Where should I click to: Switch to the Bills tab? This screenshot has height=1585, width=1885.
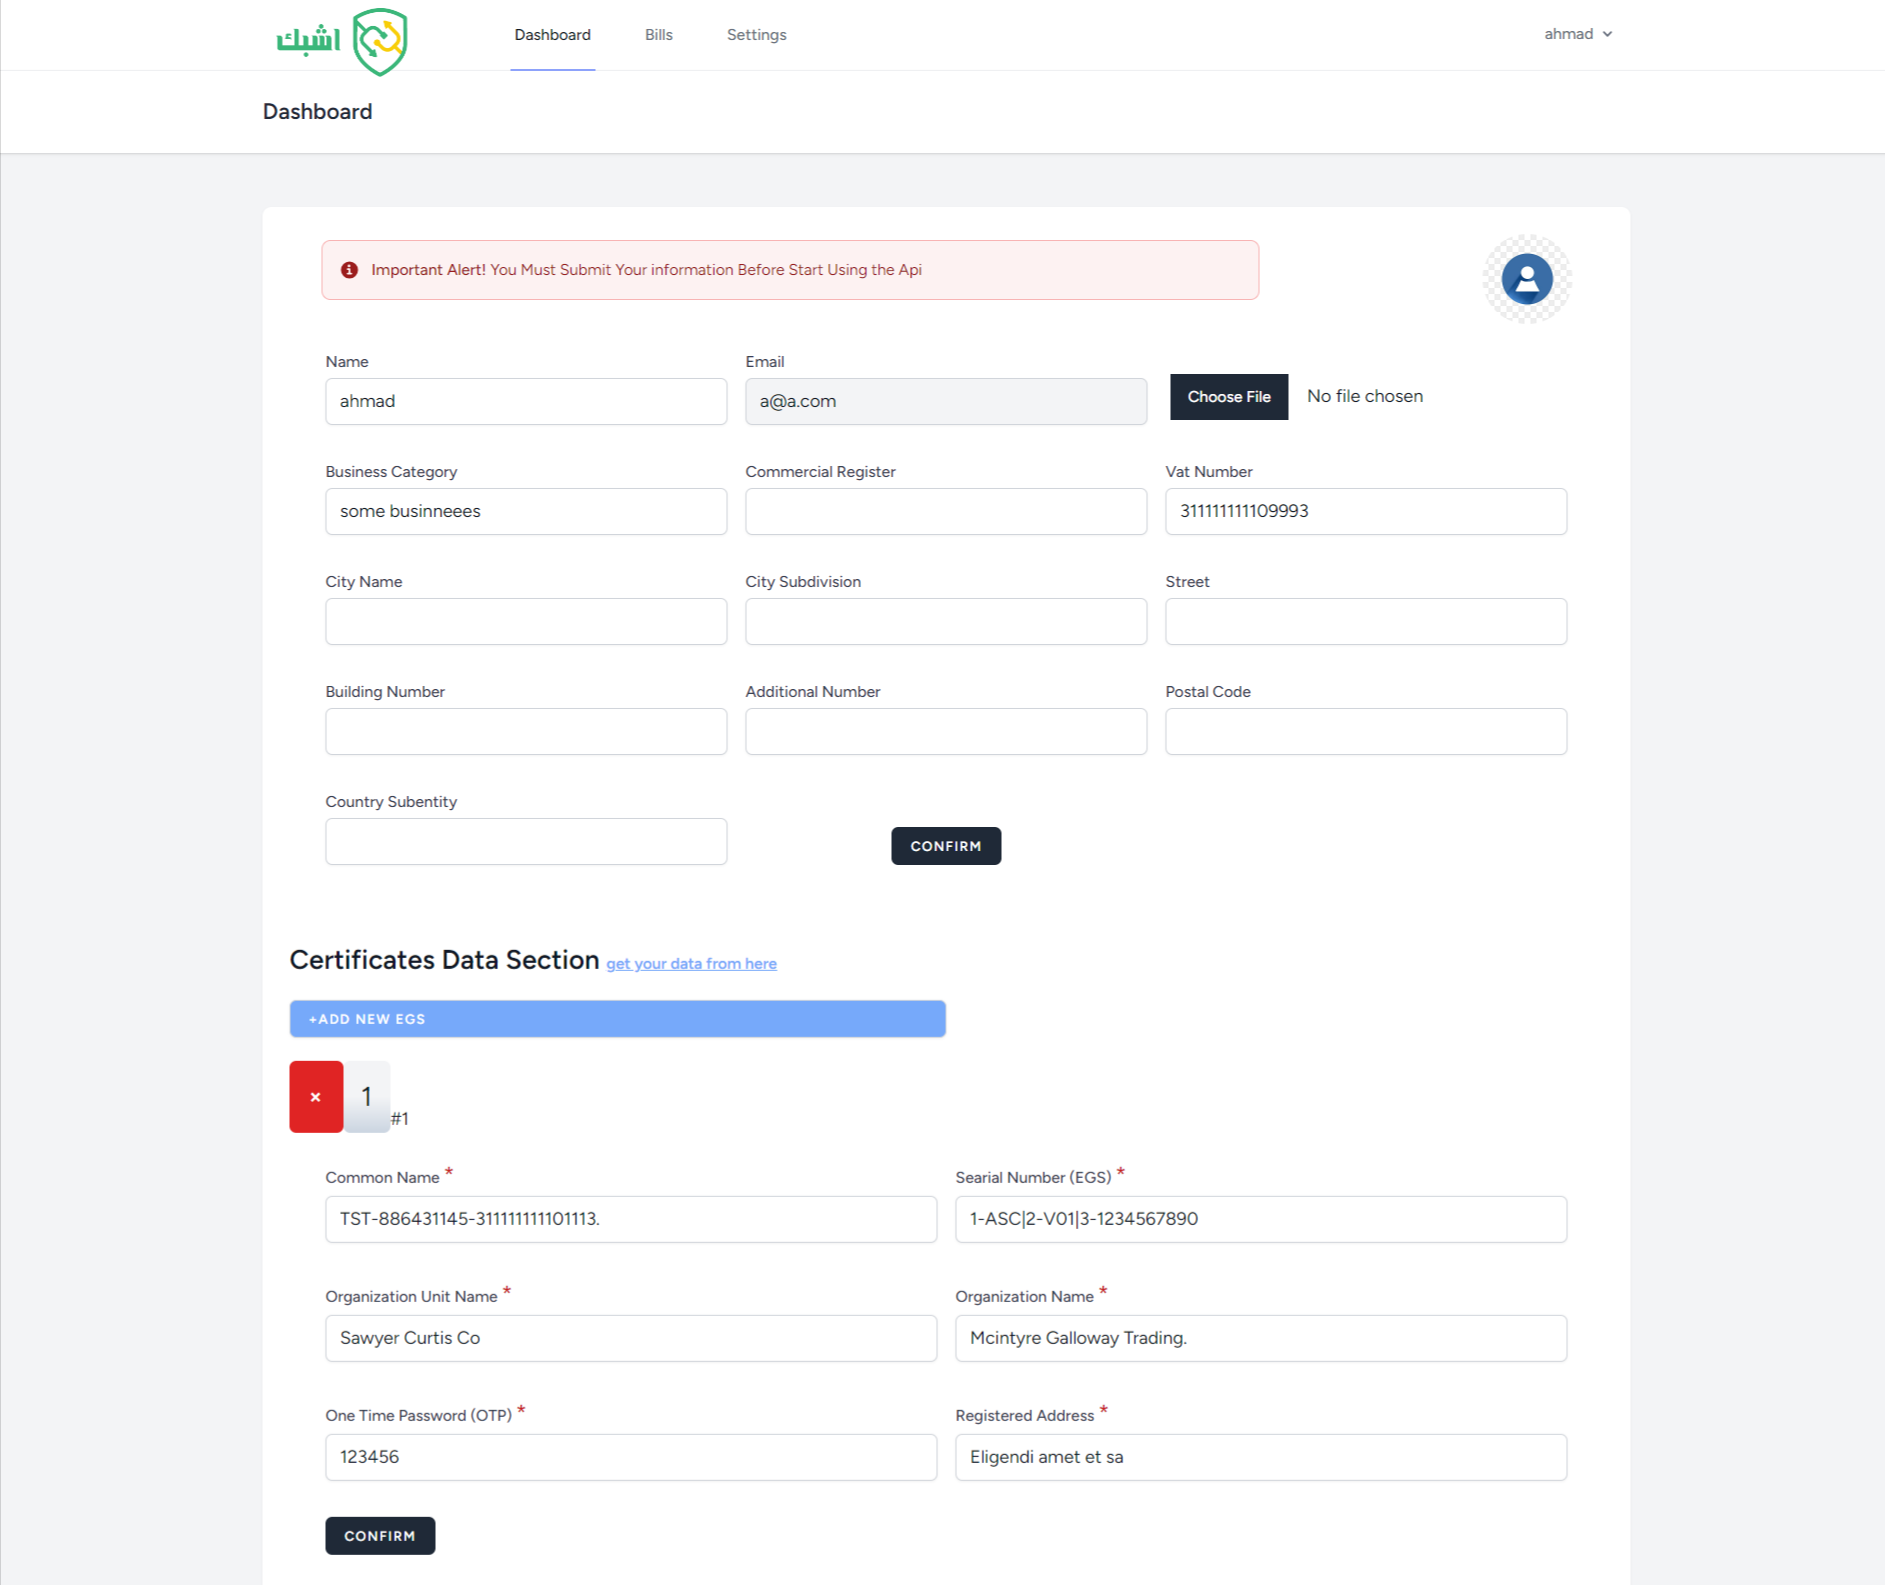click(658, 35)
